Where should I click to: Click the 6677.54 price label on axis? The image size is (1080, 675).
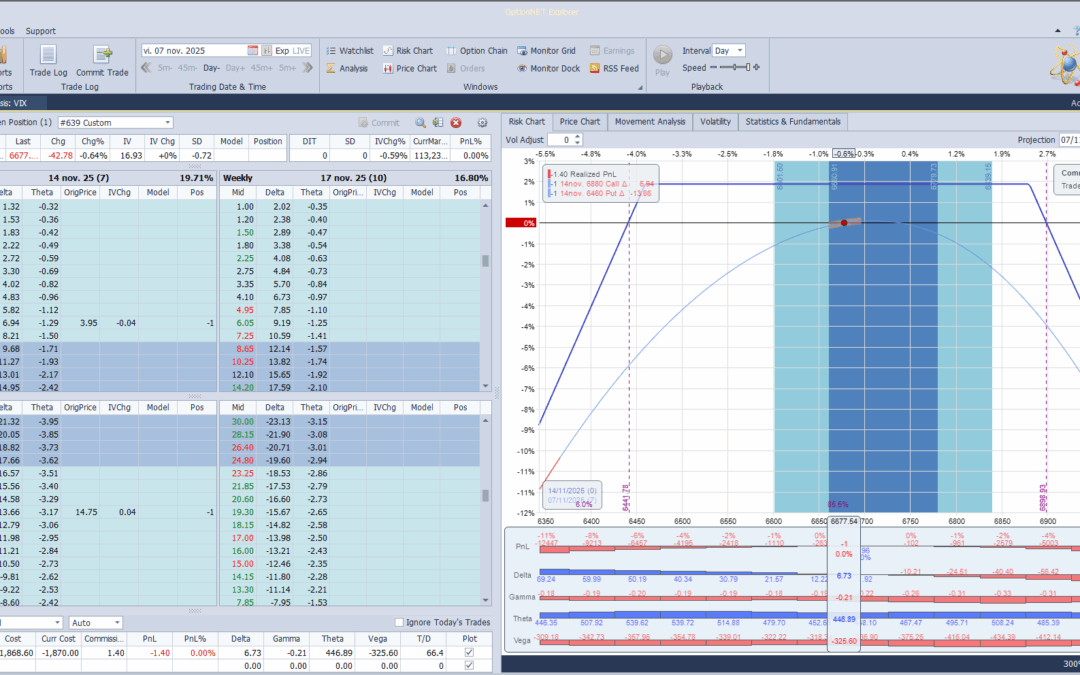(x=844, y=521)
